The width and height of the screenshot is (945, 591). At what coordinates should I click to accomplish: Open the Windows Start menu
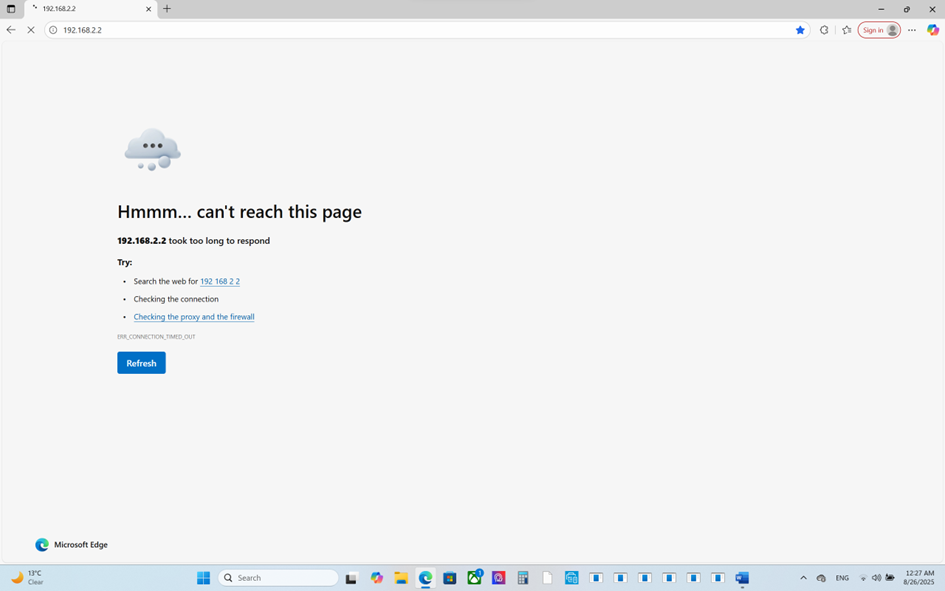click(x=204, y=578)
